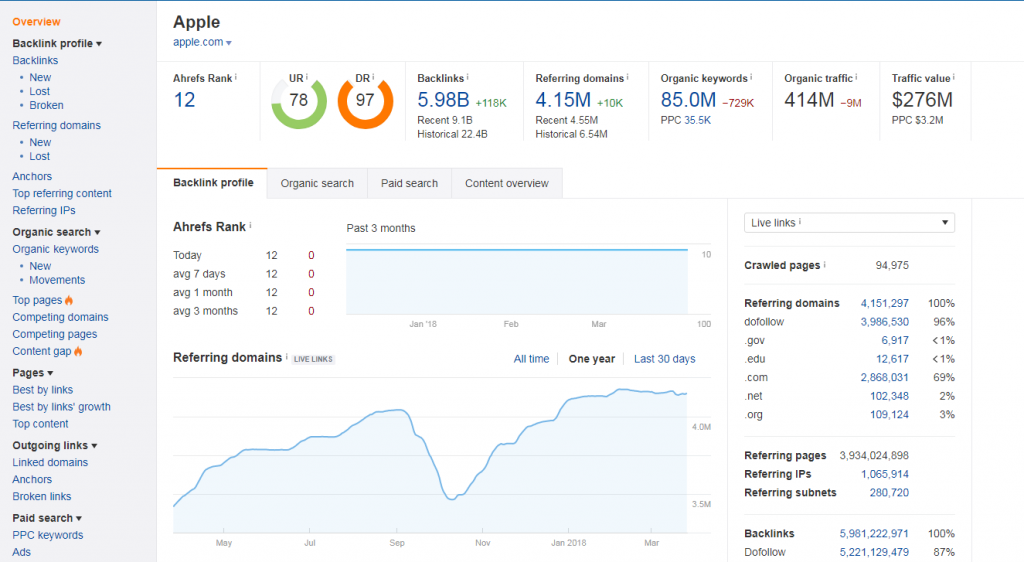Viewport: 1024px width, 562px height.
Task: Click the 5.98B backlinks total
Action: (443, 100)
